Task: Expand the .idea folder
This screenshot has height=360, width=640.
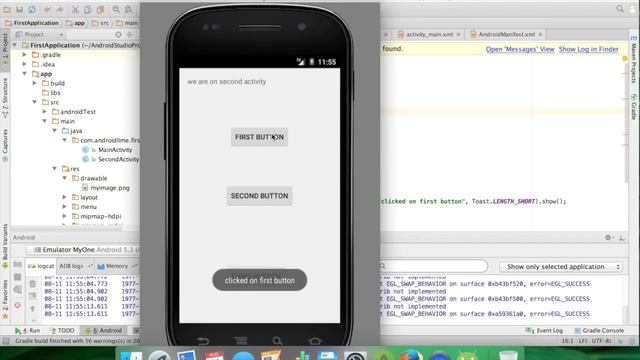Action: (x=24, y=64)
